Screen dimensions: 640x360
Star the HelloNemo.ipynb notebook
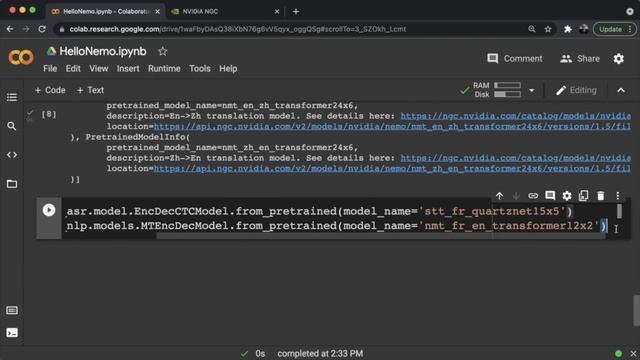tap(162, 51)
